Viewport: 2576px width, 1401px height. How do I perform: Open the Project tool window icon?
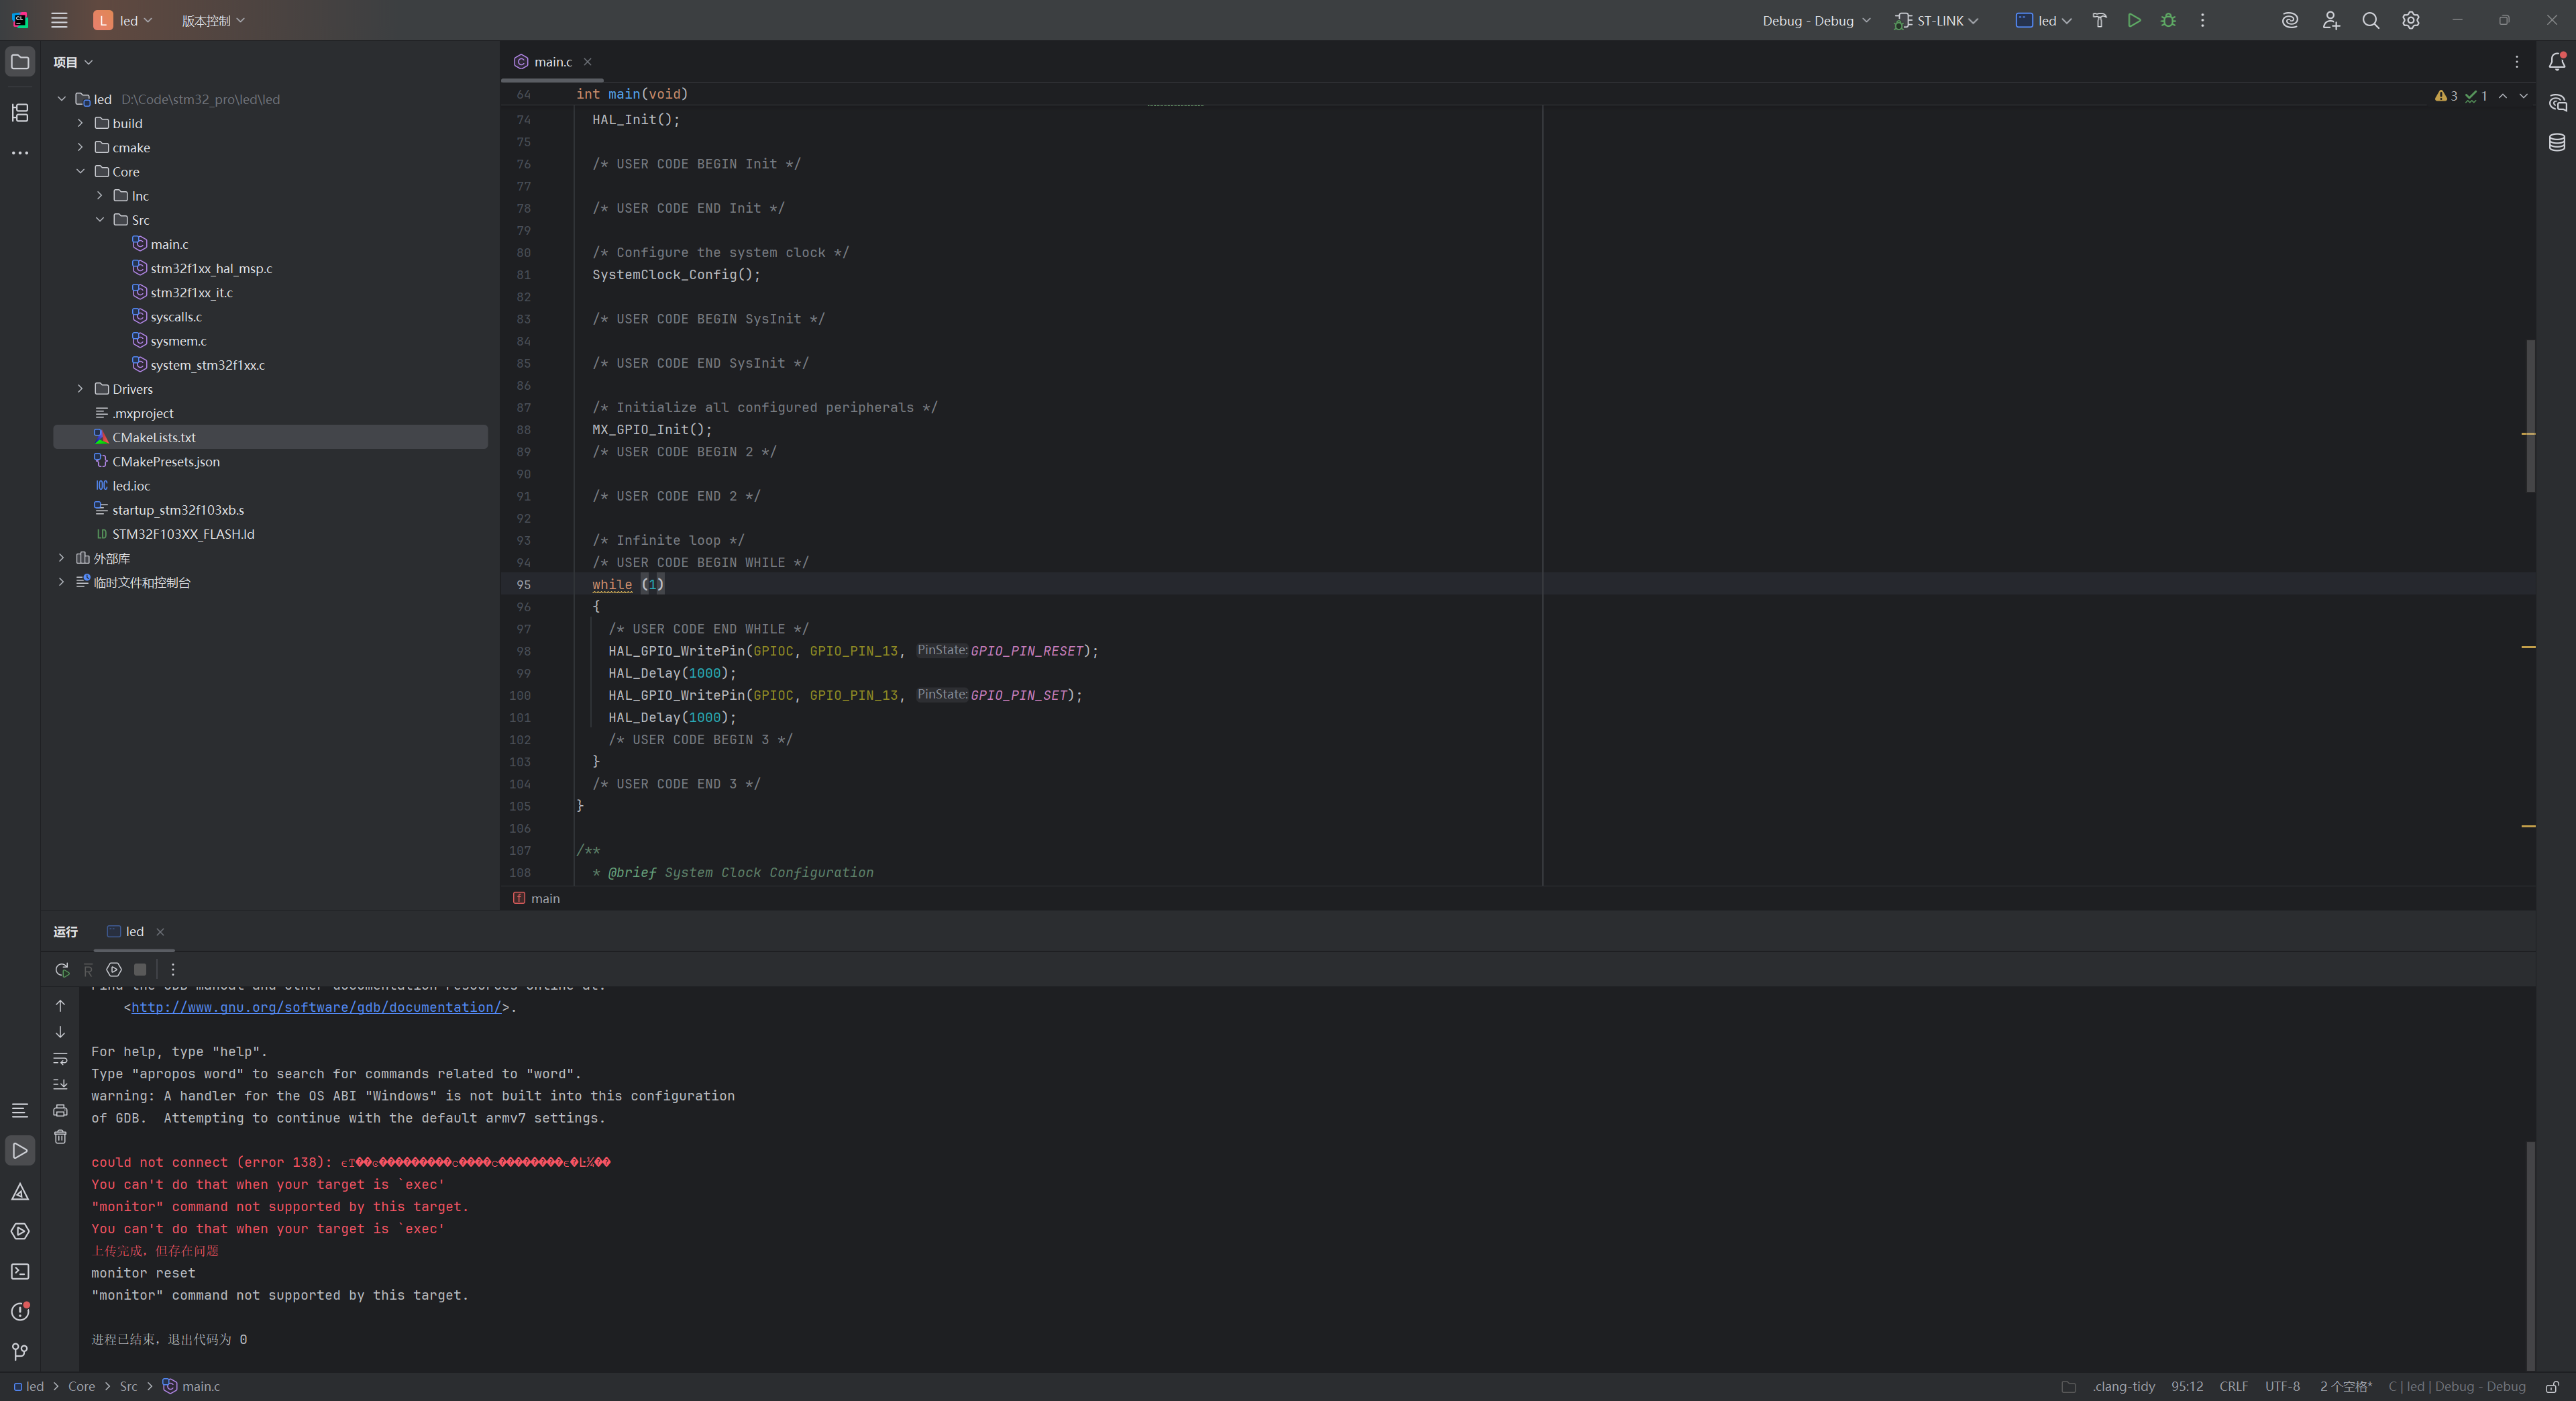pos(20,62)
